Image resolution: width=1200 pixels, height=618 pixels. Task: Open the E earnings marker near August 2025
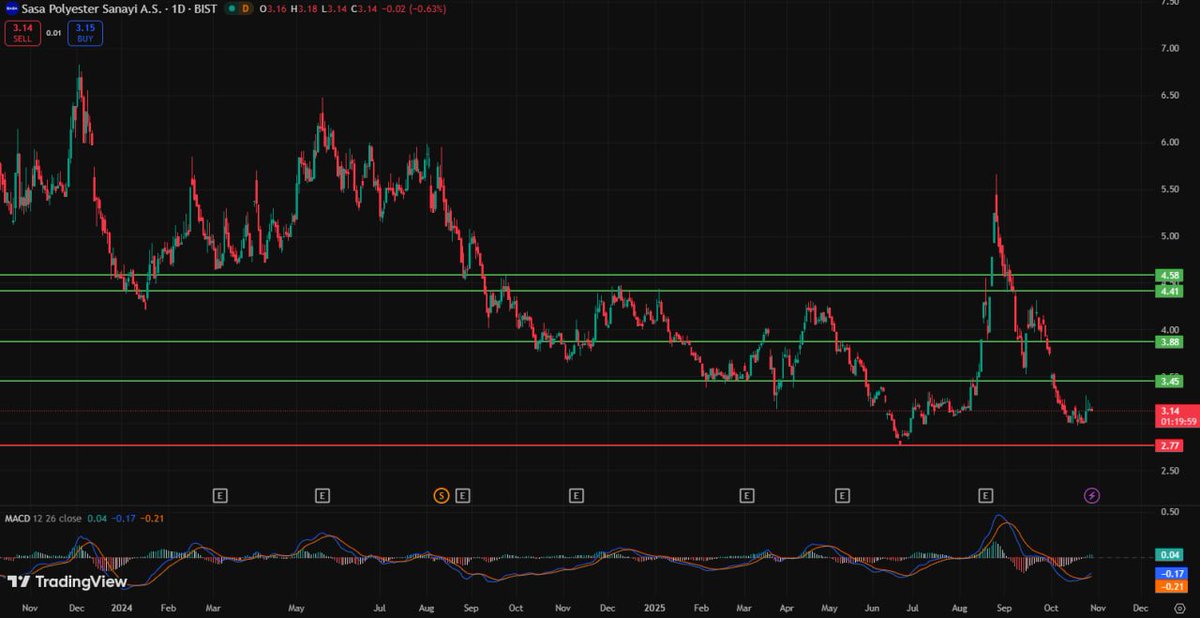click(x=986, y=495)
